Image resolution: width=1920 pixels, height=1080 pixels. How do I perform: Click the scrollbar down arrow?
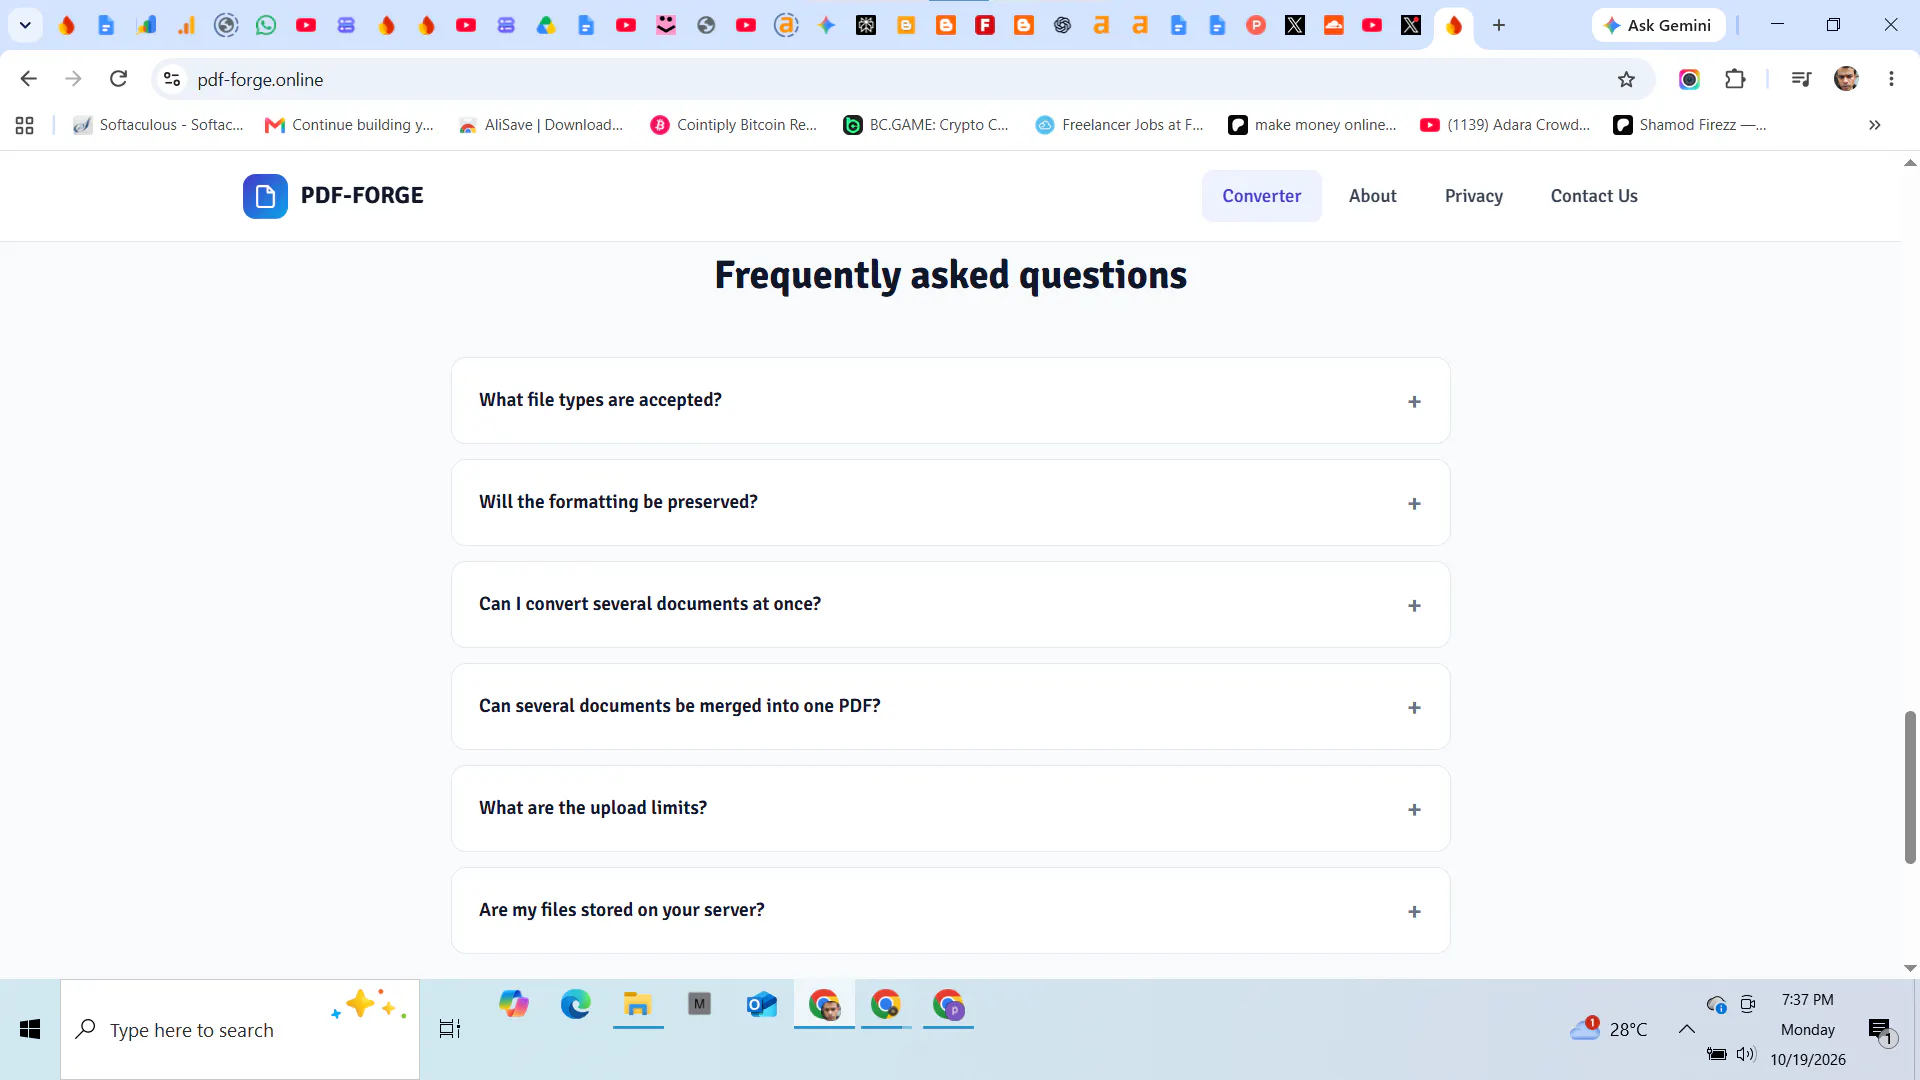pos(1910,968)
